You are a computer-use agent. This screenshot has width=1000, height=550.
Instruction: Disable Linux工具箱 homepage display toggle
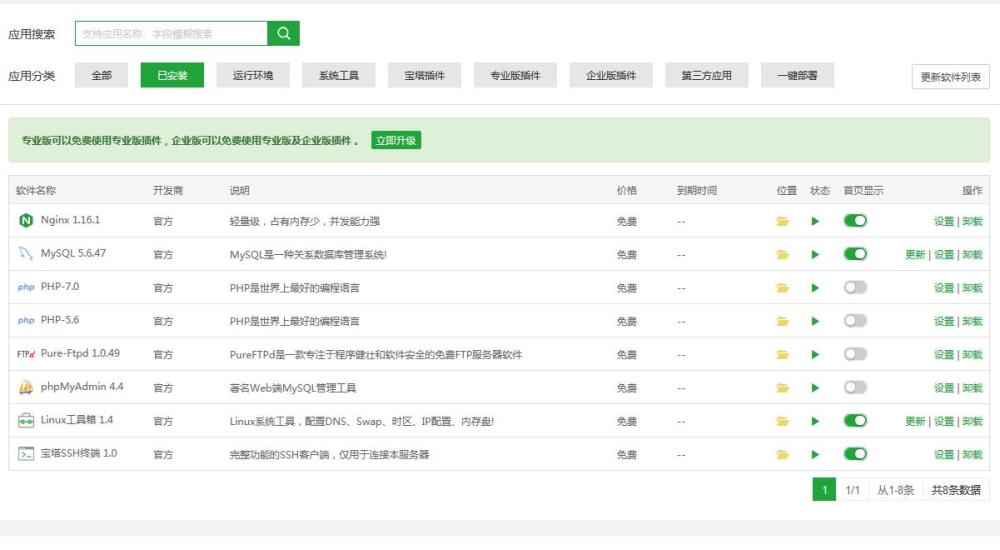tap(855, 420)
